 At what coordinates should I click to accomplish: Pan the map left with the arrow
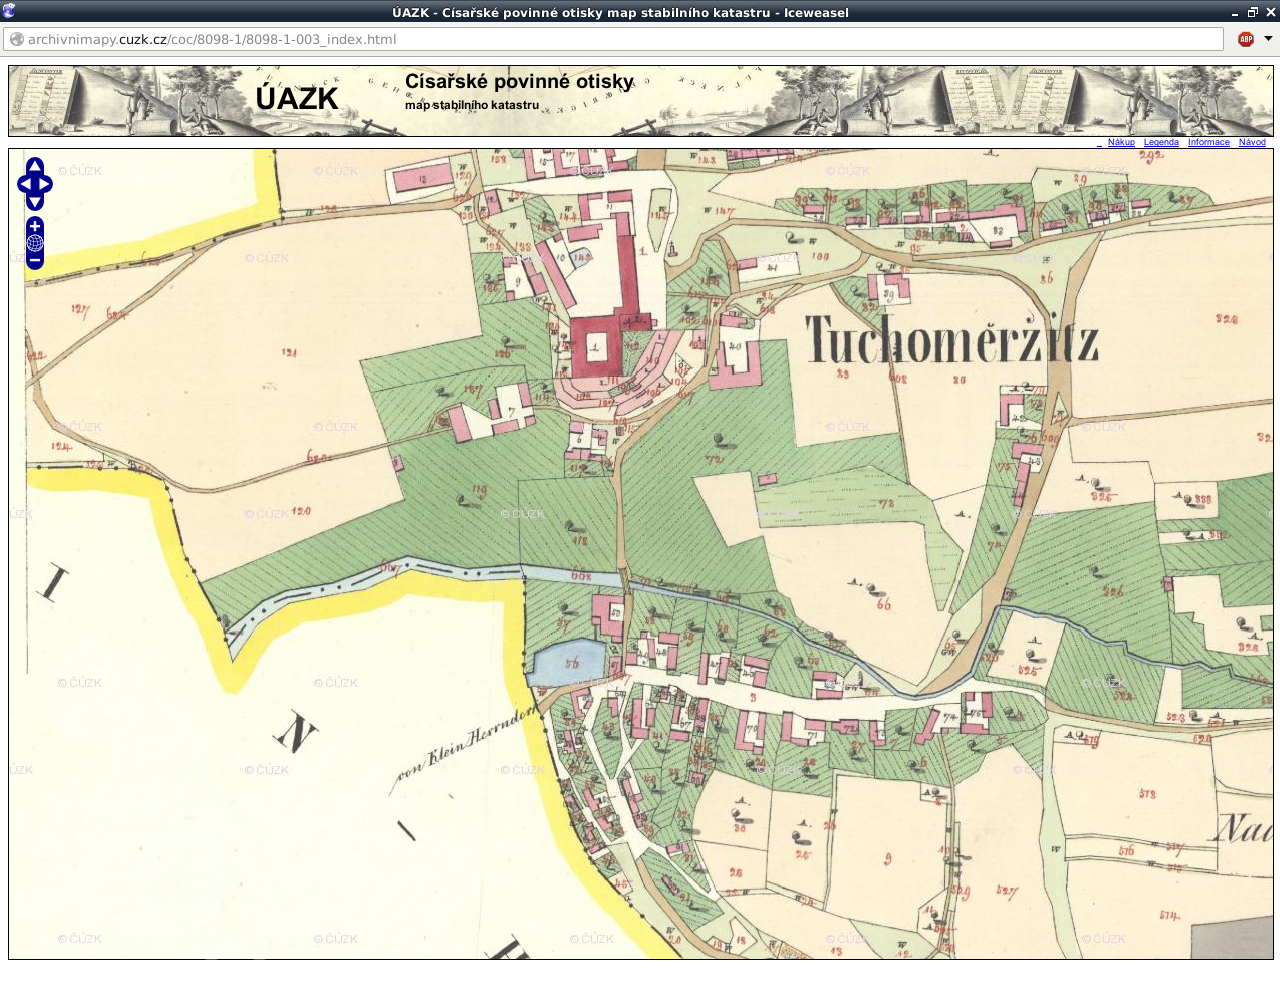[23, 184]
